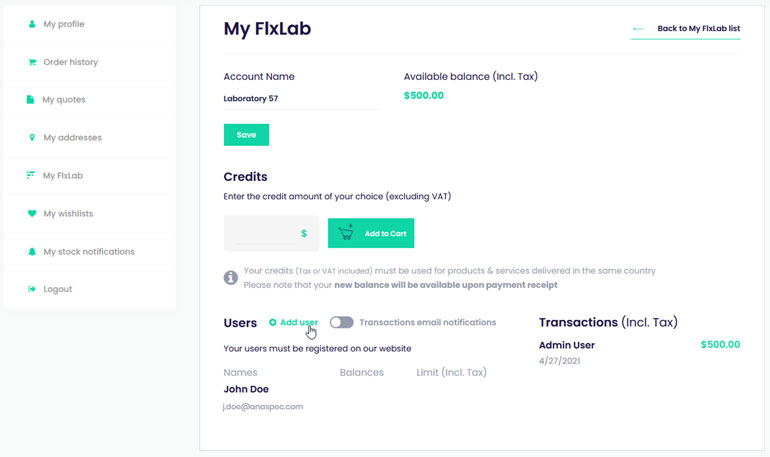Click the My wishlists heart icon

coord(32,214)
